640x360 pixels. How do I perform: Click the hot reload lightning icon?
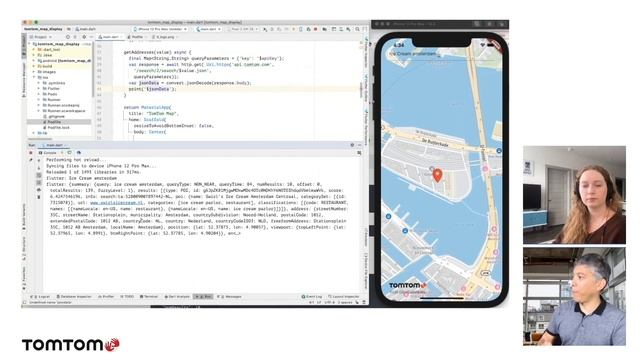[62, 153]
